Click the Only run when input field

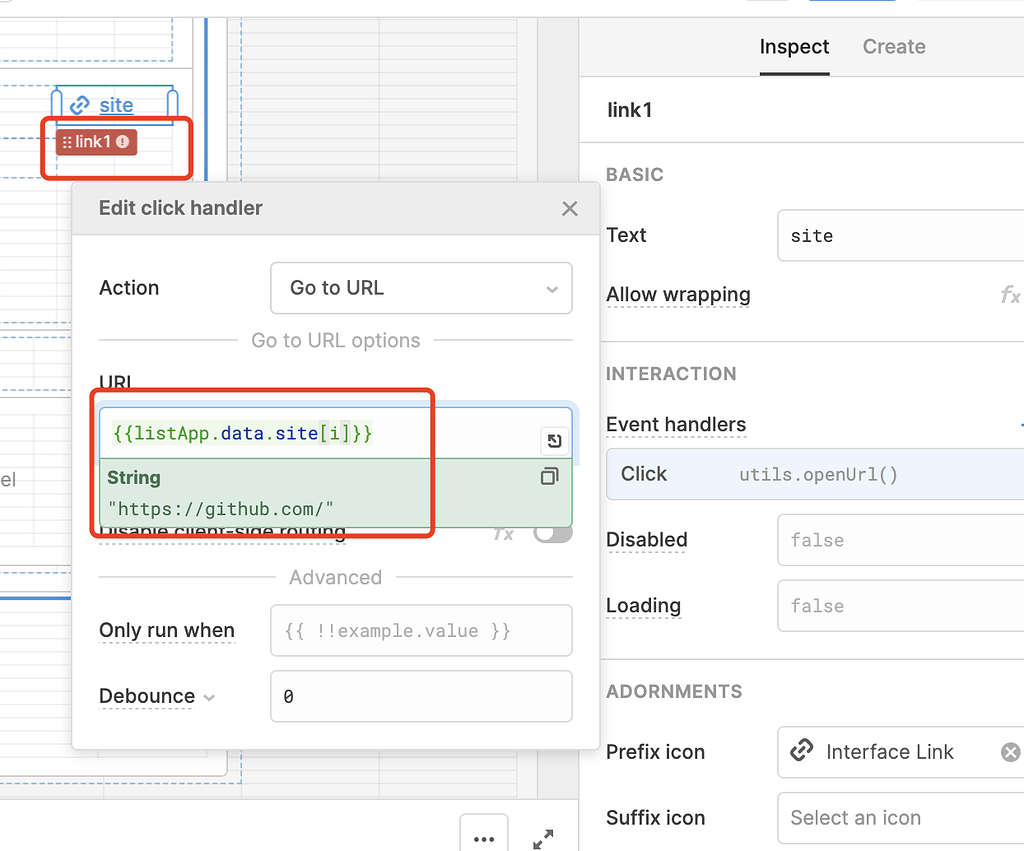pyautogui.click(x=421, y=630)
